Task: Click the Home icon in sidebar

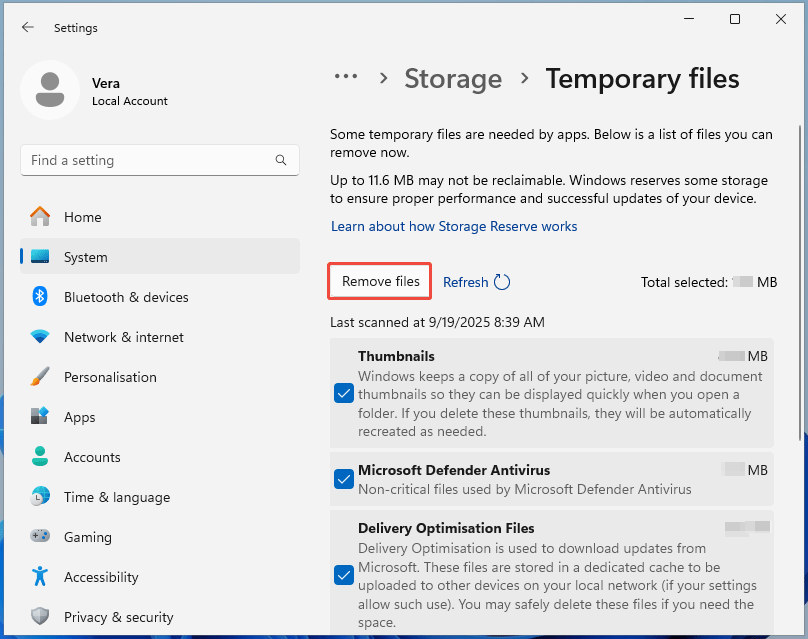Action: tap(40, 217)
